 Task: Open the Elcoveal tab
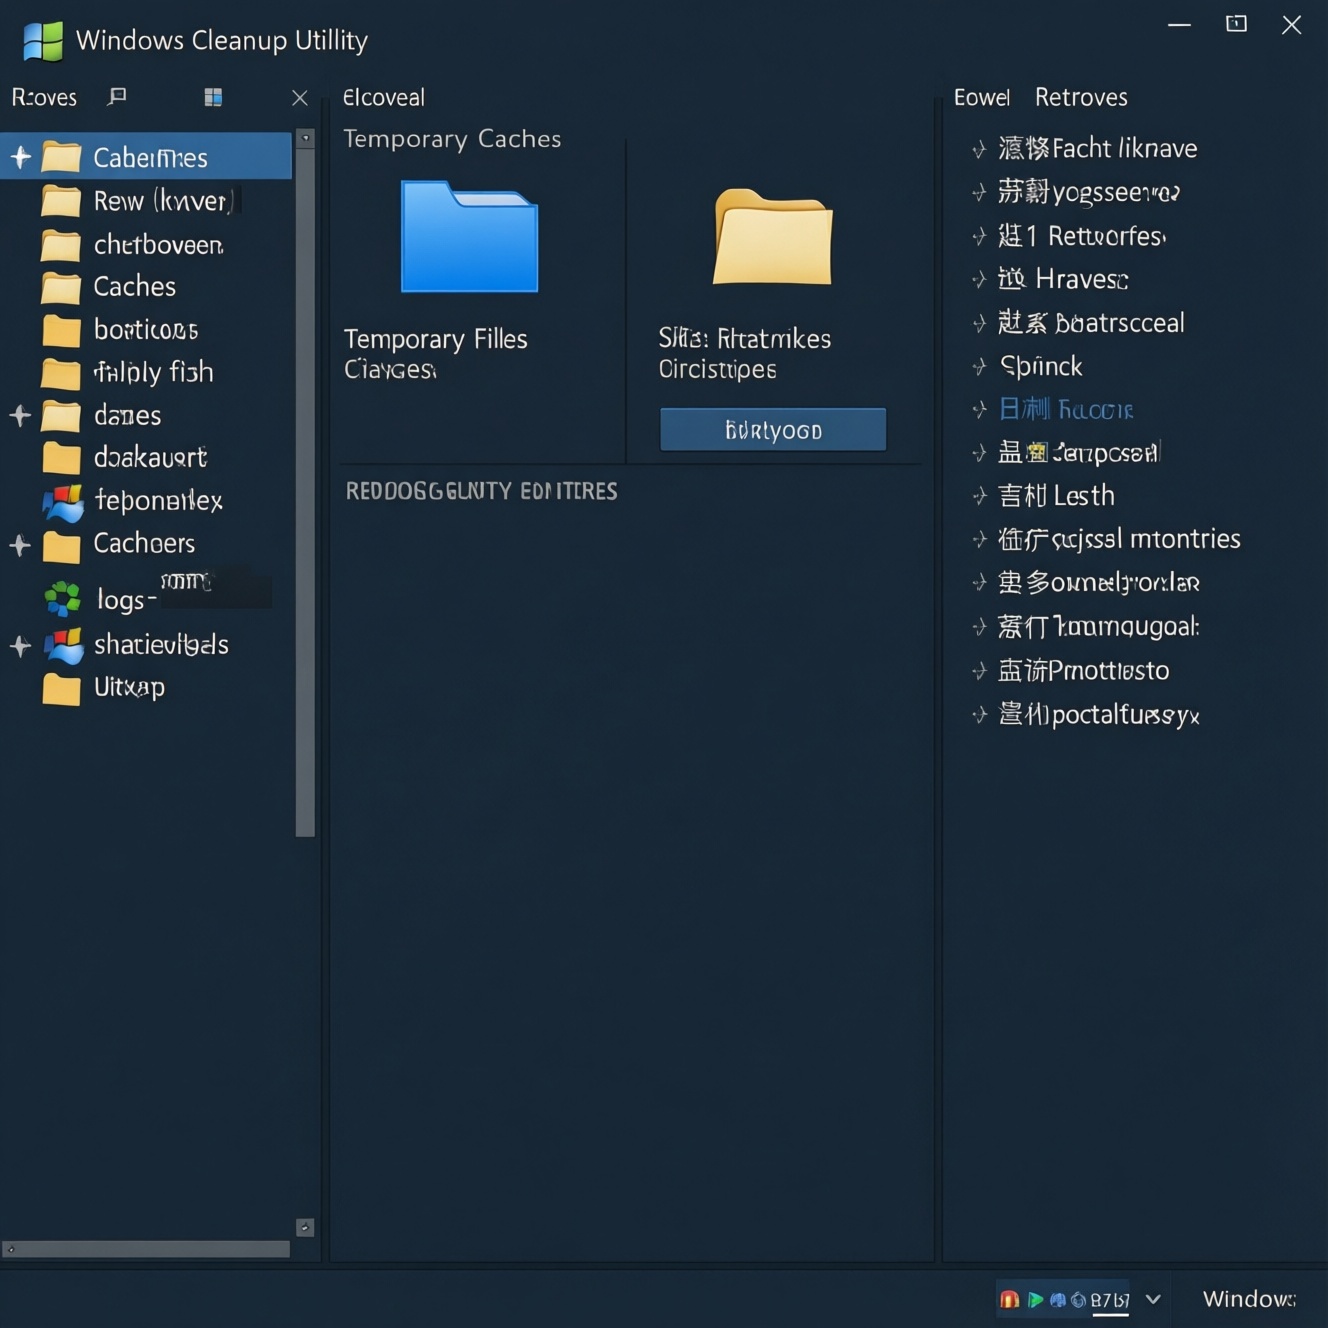pyautogui.click(x=384, y=97)
